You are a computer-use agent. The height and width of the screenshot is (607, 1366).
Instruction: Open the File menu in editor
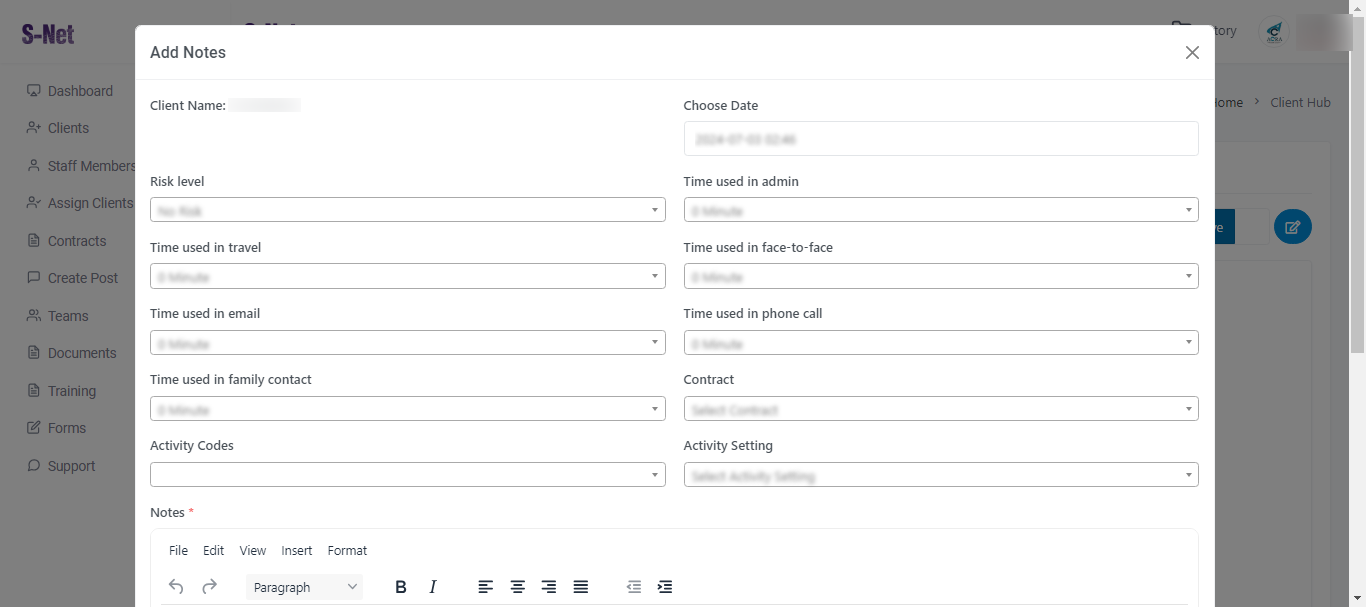178,551
